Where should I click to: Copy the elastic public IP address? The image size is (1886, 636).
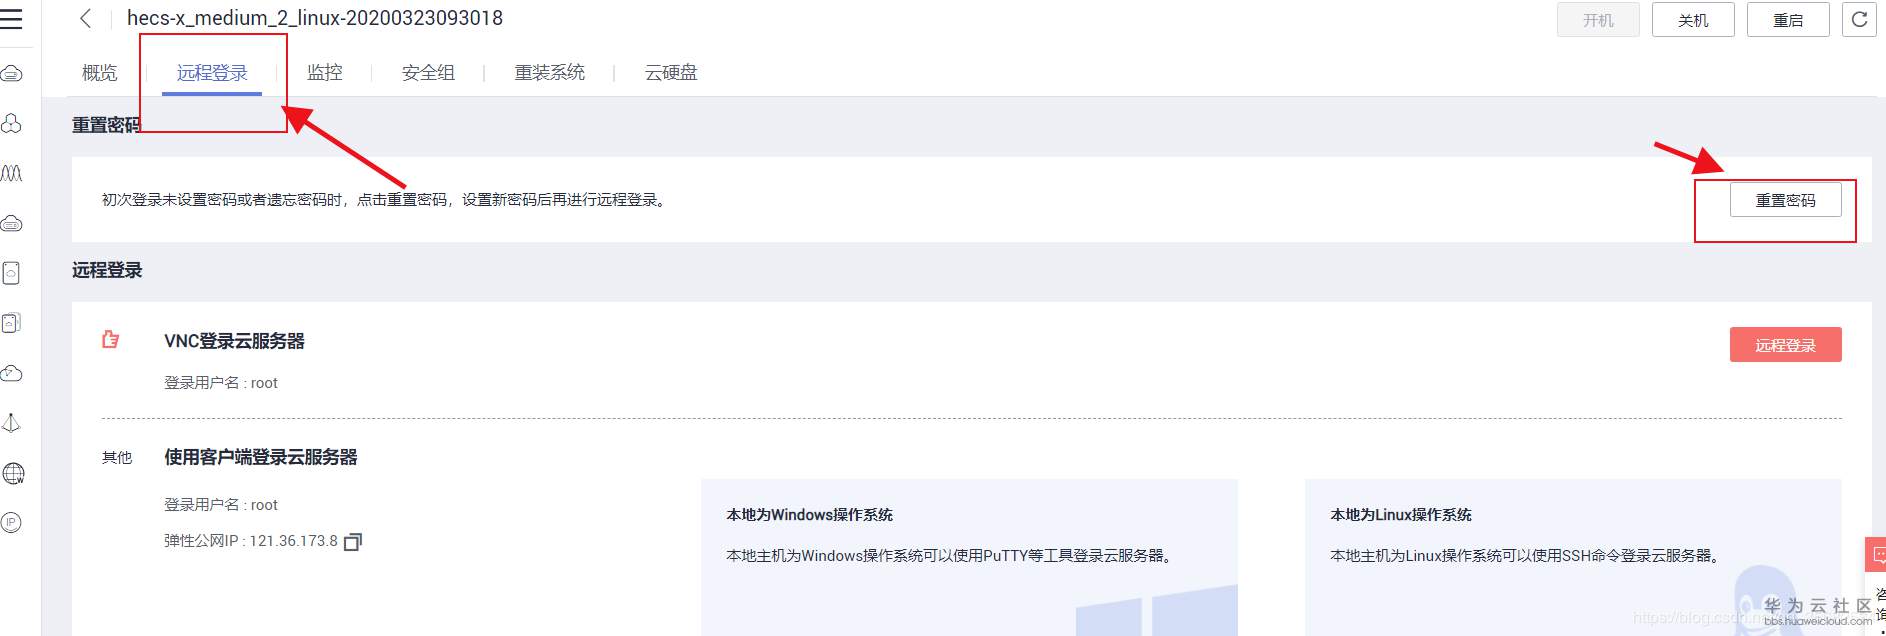[353, 542]
